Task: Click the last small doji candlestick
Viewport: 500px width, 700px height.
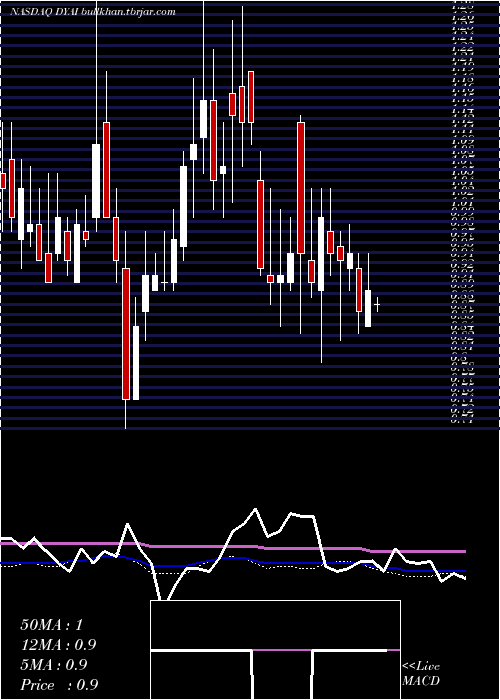Action: (377, 305)
